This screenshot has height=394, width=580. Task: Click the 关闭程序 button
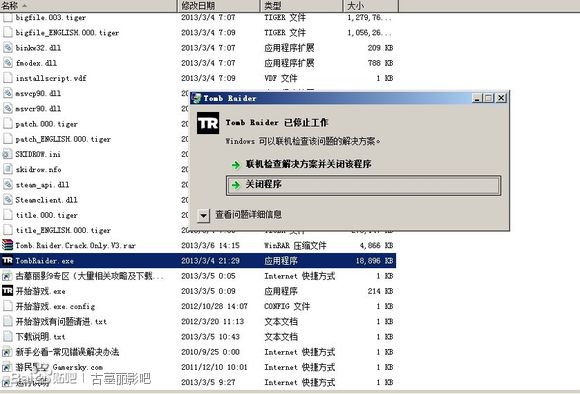364,185
